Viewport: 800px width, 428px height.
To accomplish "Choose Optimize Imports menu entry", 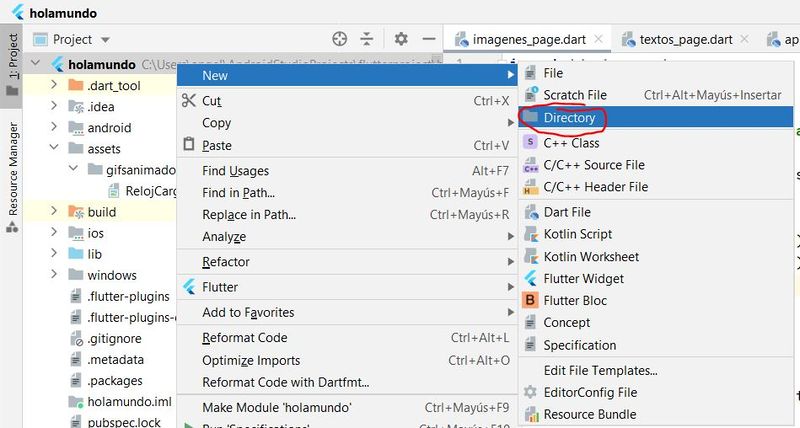I will point(347,360).
